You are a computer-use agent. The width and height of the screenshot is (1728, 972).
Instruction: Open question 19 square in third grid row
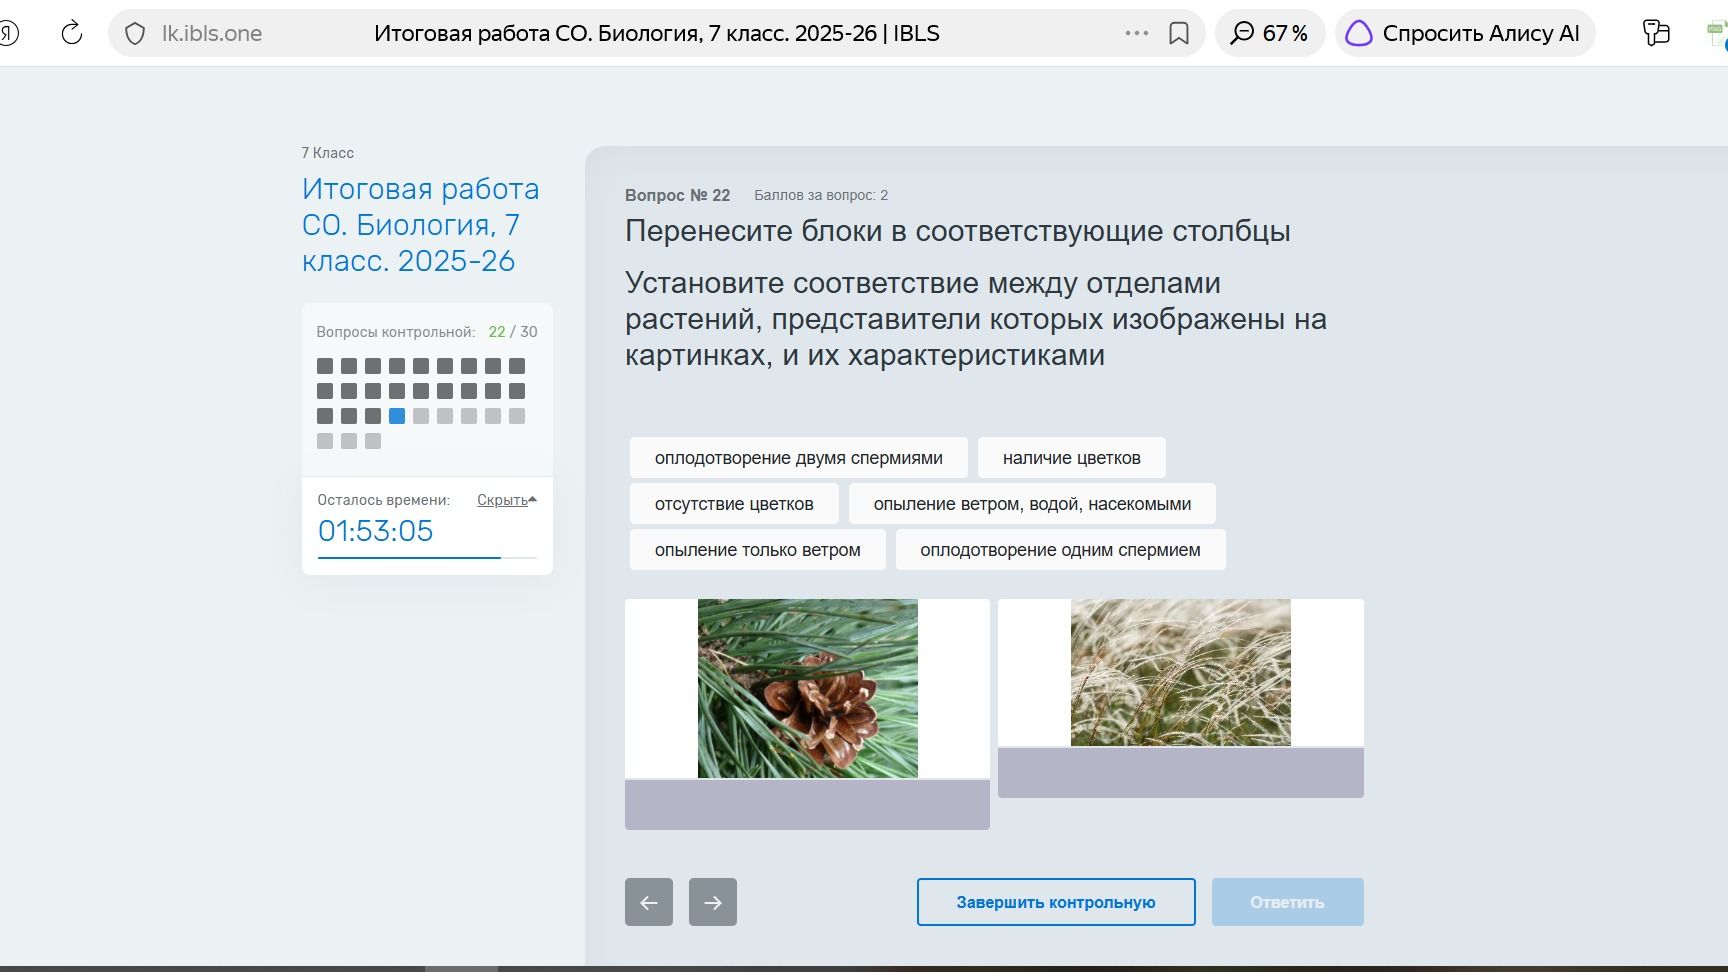[325, 416]
